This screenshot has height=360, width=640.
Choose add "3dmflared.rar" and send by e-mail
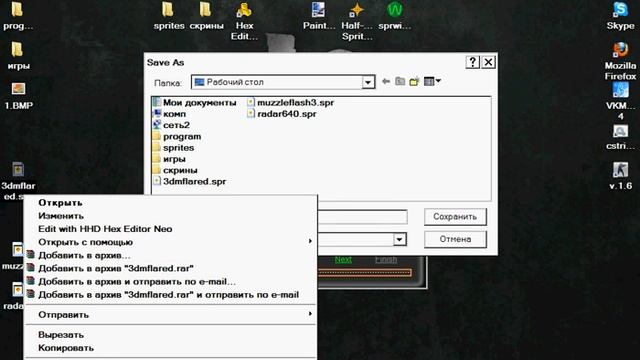[171, 295]
